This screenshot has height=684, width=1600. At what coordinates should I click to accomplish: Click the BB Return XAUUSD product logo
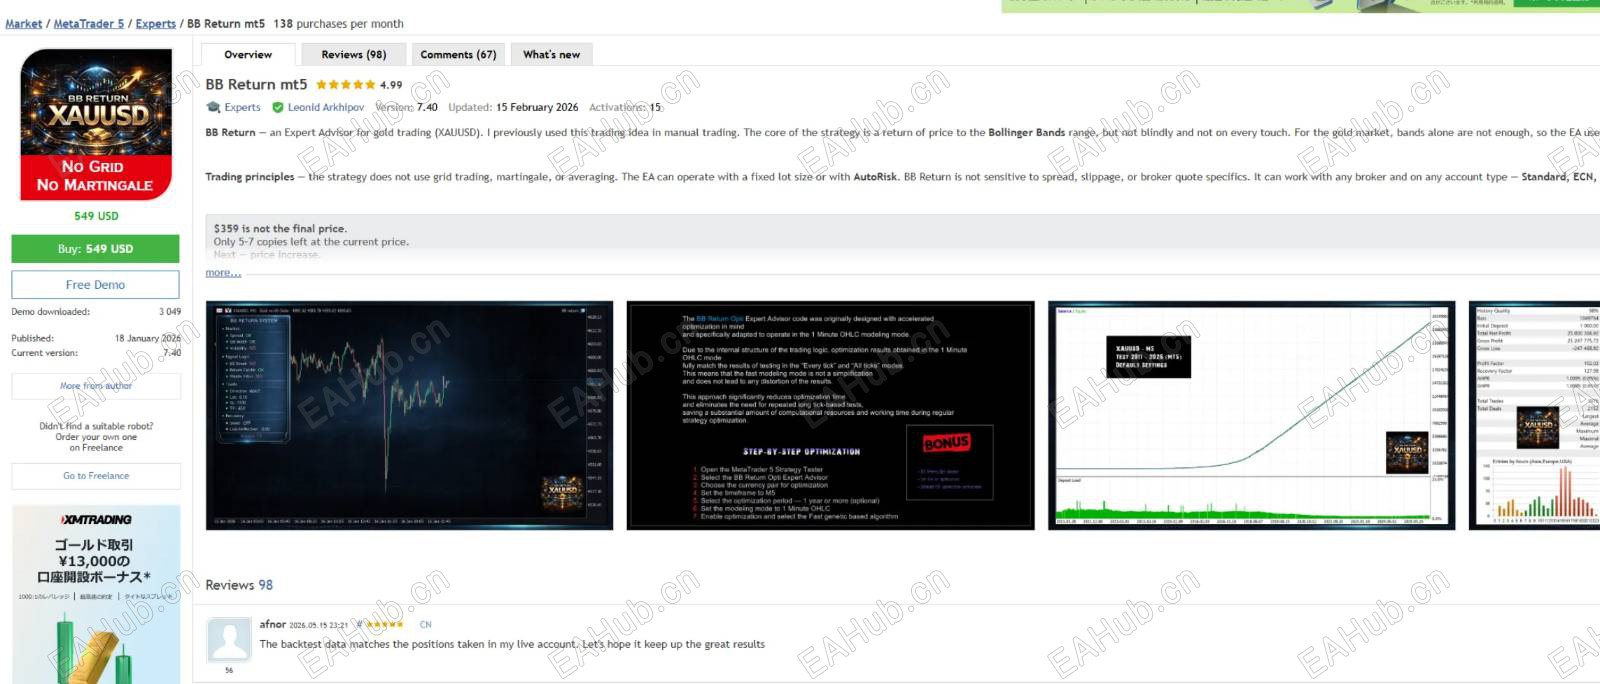96,124
